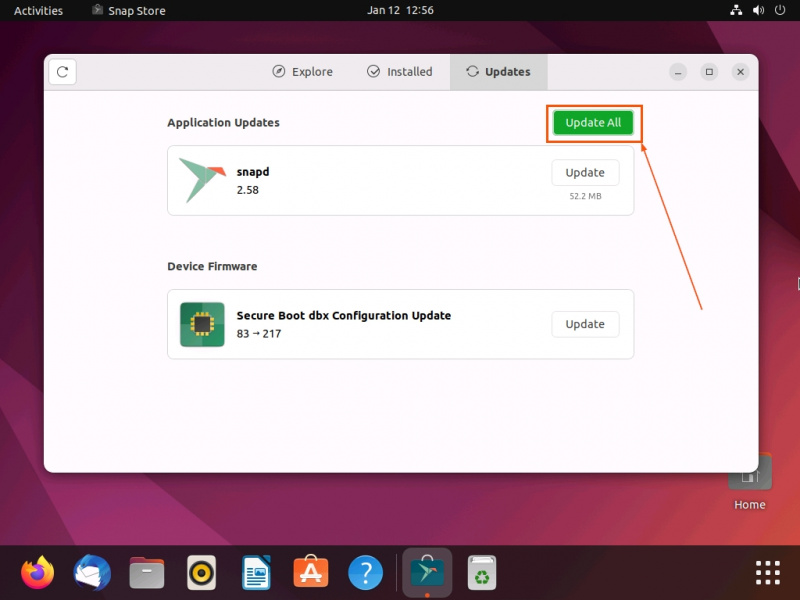Viewport: 800px width, 600px height.
Task: Open the Installed tab
Action: 399,72
